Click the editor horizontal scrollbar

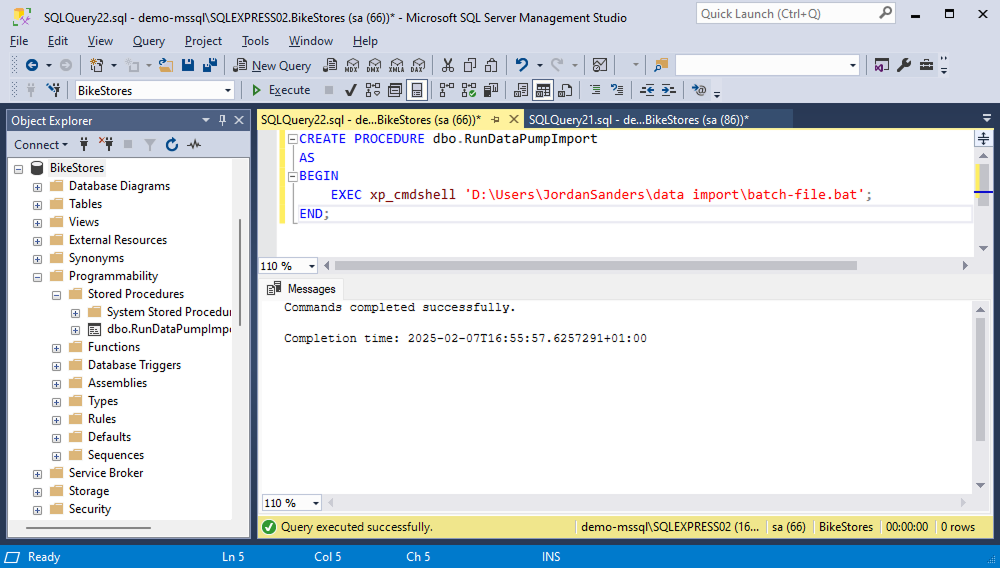596,265
